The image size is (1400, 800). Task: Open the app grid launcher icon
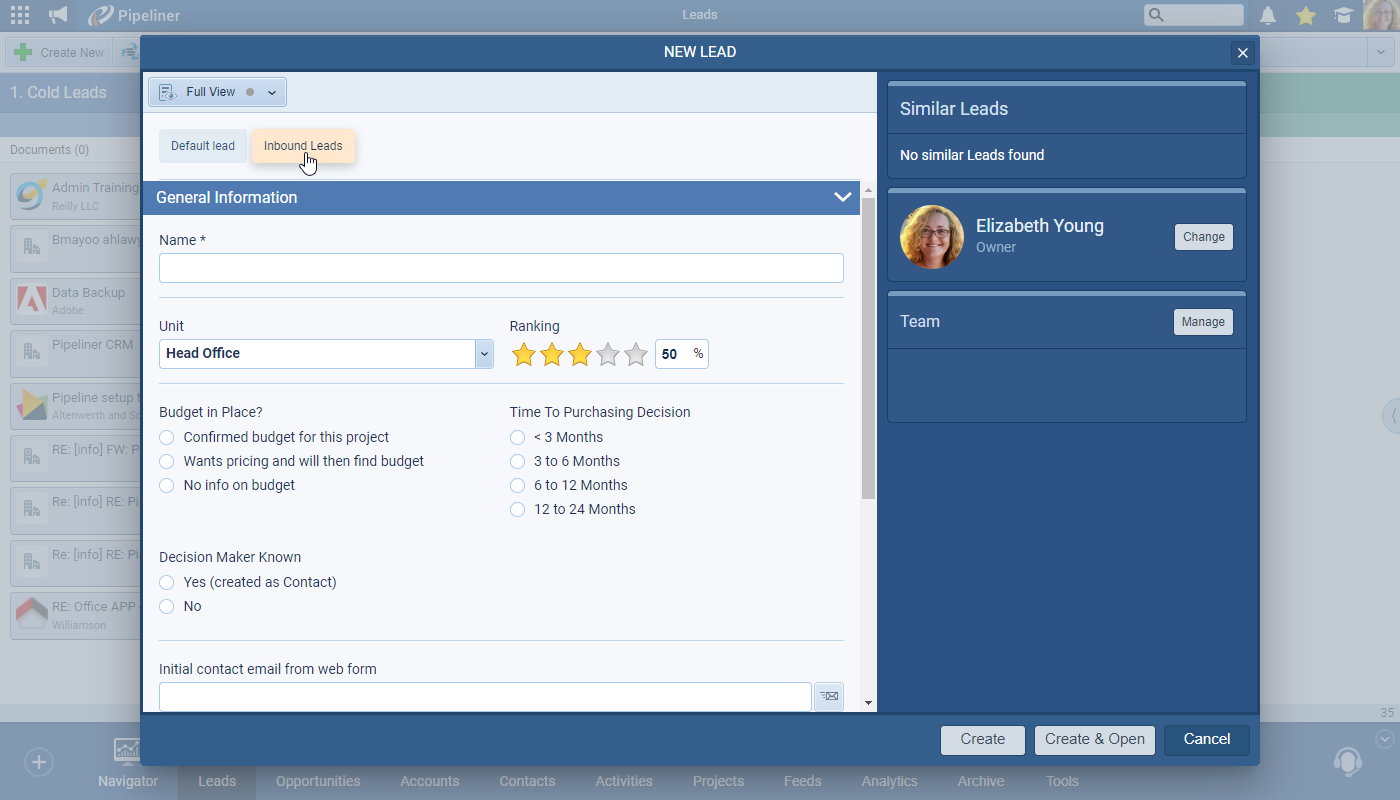point(20,15)
